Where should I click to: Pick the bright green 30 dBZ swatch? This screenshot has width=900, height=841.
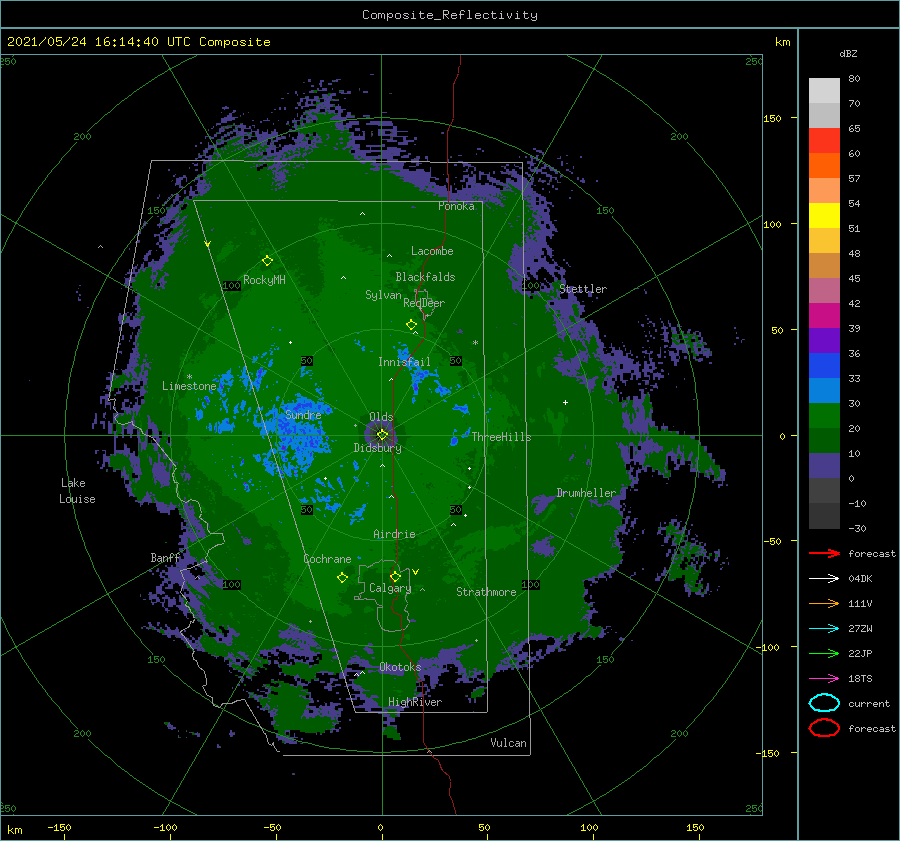coord(824,415)
